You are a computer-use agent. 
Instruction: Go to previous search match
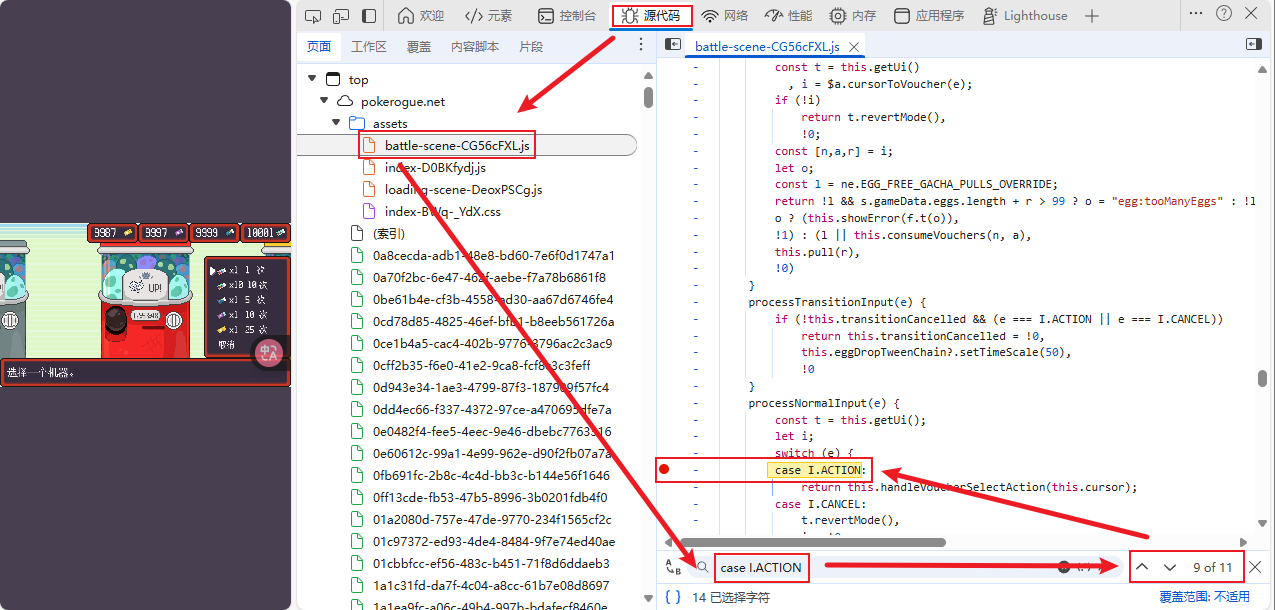(1142, 567)
